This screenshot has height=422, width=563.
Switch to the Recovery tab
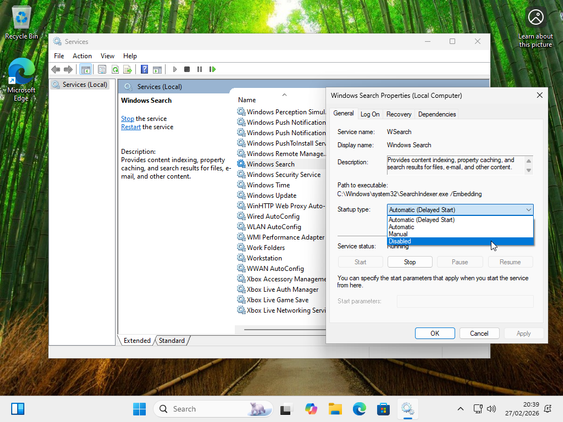click(x=399, y=114)
